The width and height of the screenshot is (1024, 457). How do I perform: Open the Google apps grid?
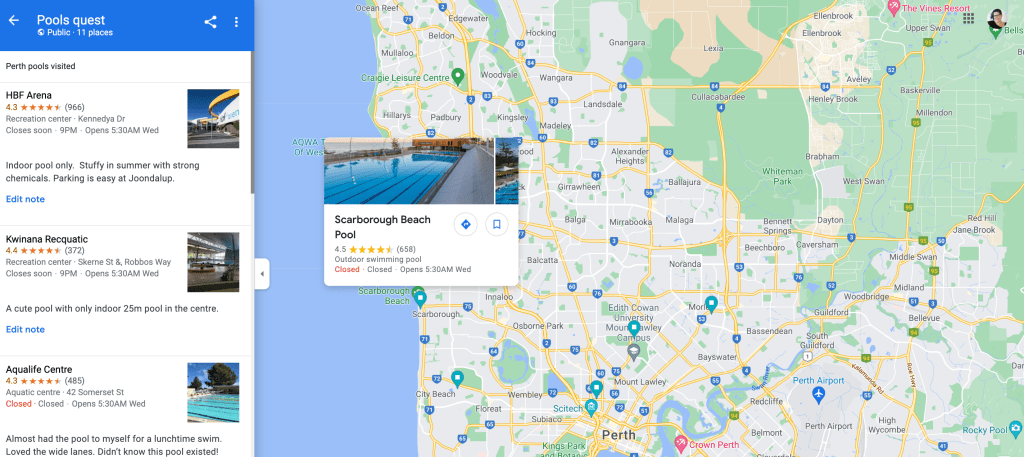click(968, 18)
